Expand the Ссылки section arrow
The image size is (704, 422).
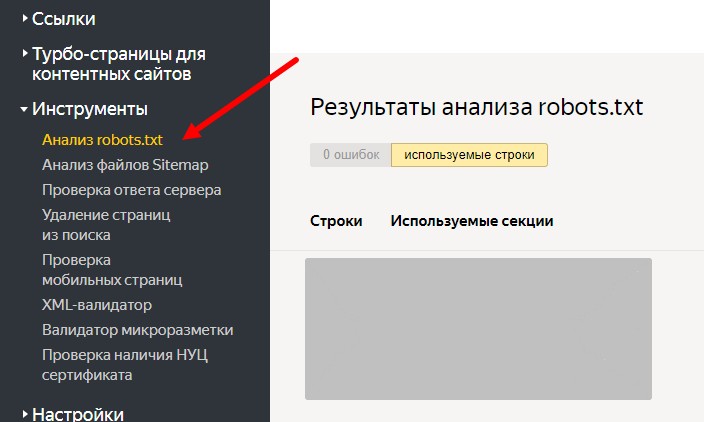tap(25, 18)
